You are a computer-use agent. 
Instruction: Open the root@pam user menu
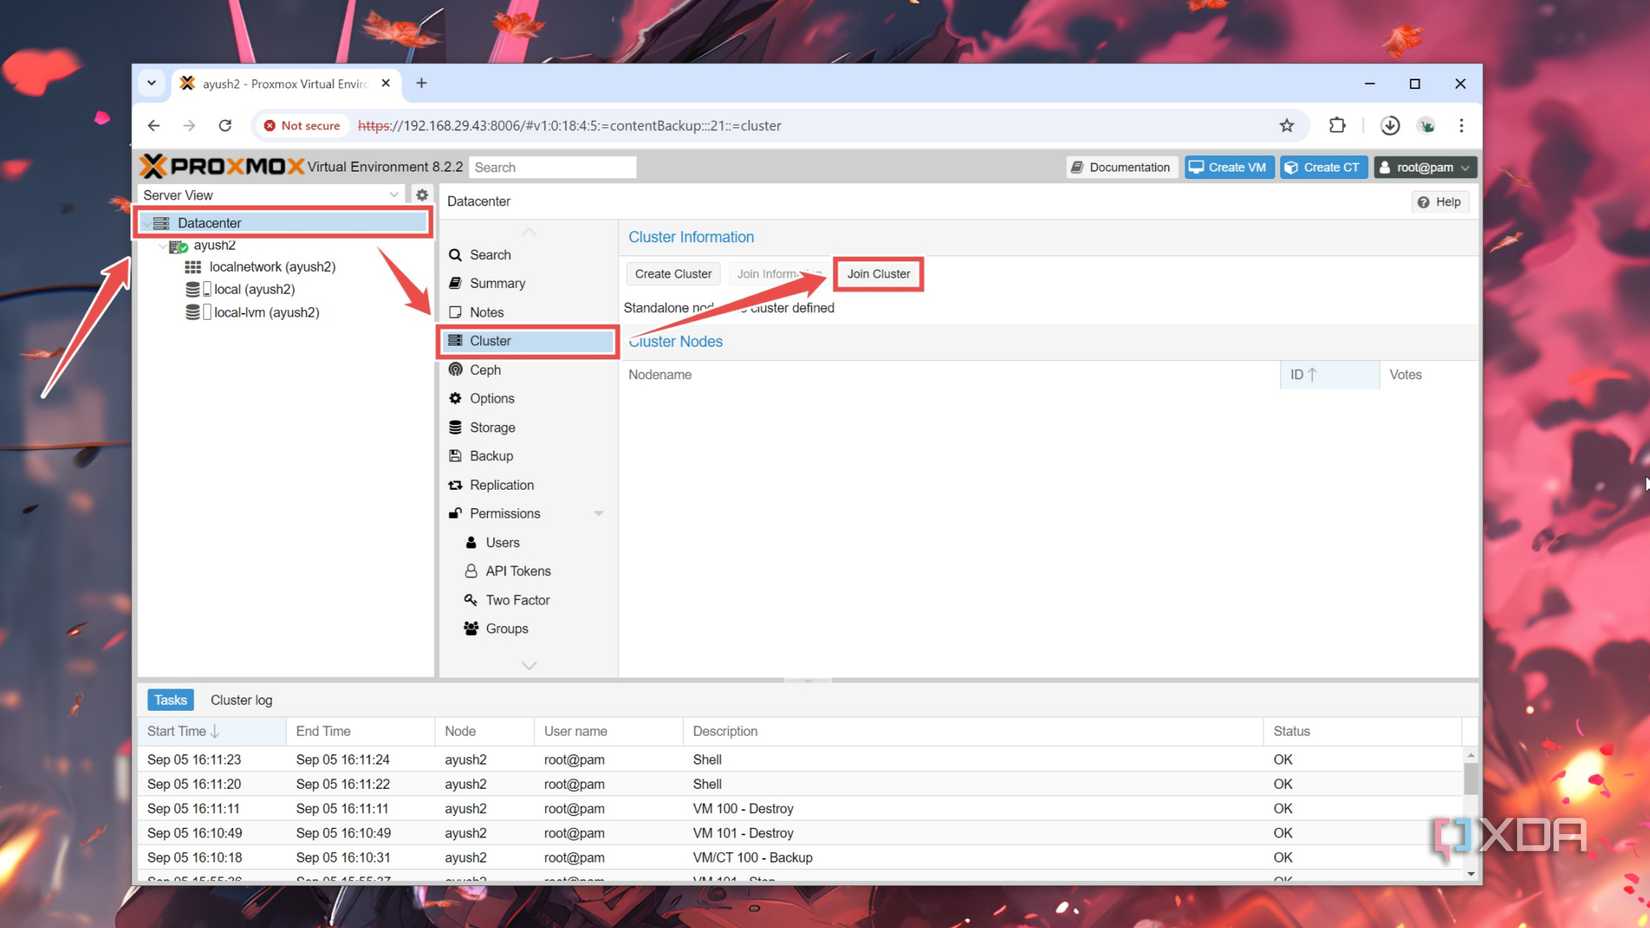point(1424,166)
